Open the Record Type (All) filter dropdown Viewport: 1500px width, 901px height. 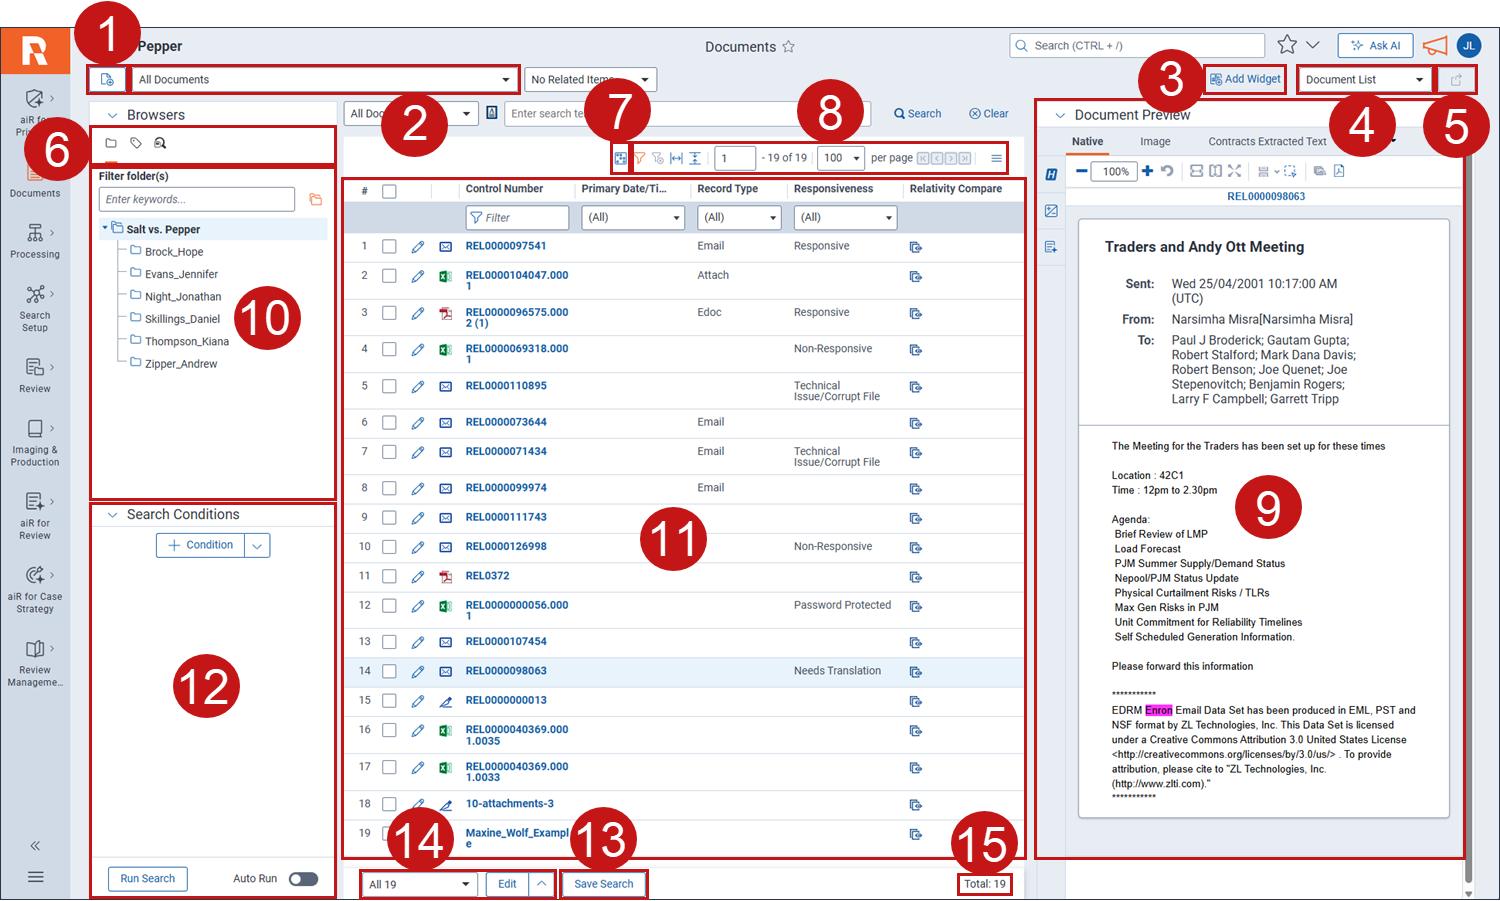pyautogui.click(x=739, y=217)
